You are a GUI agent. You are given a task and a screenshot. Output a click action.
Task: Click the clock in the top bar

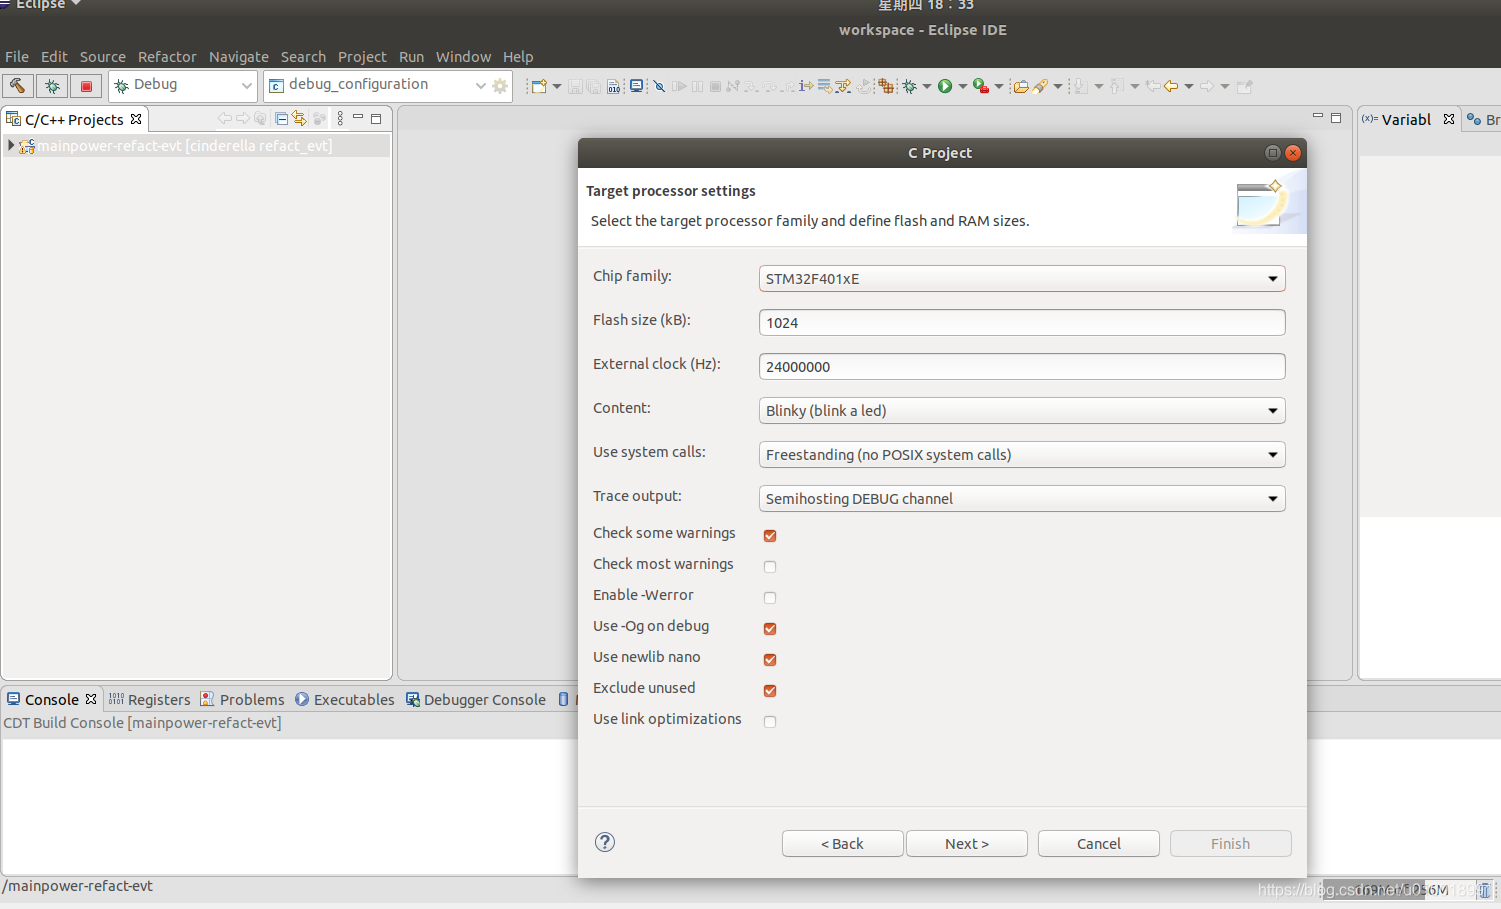pos(926,5)
